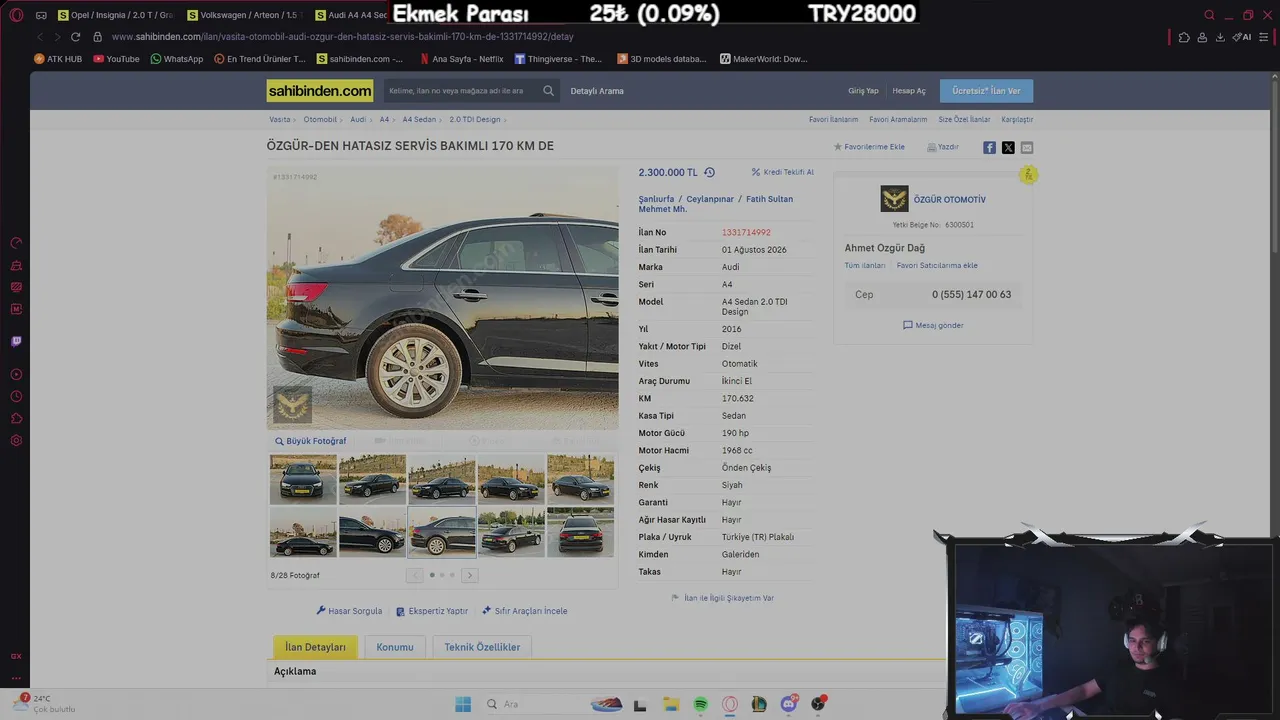Click the Yazdır print link
1280x720 pixels.
point(943,147)
